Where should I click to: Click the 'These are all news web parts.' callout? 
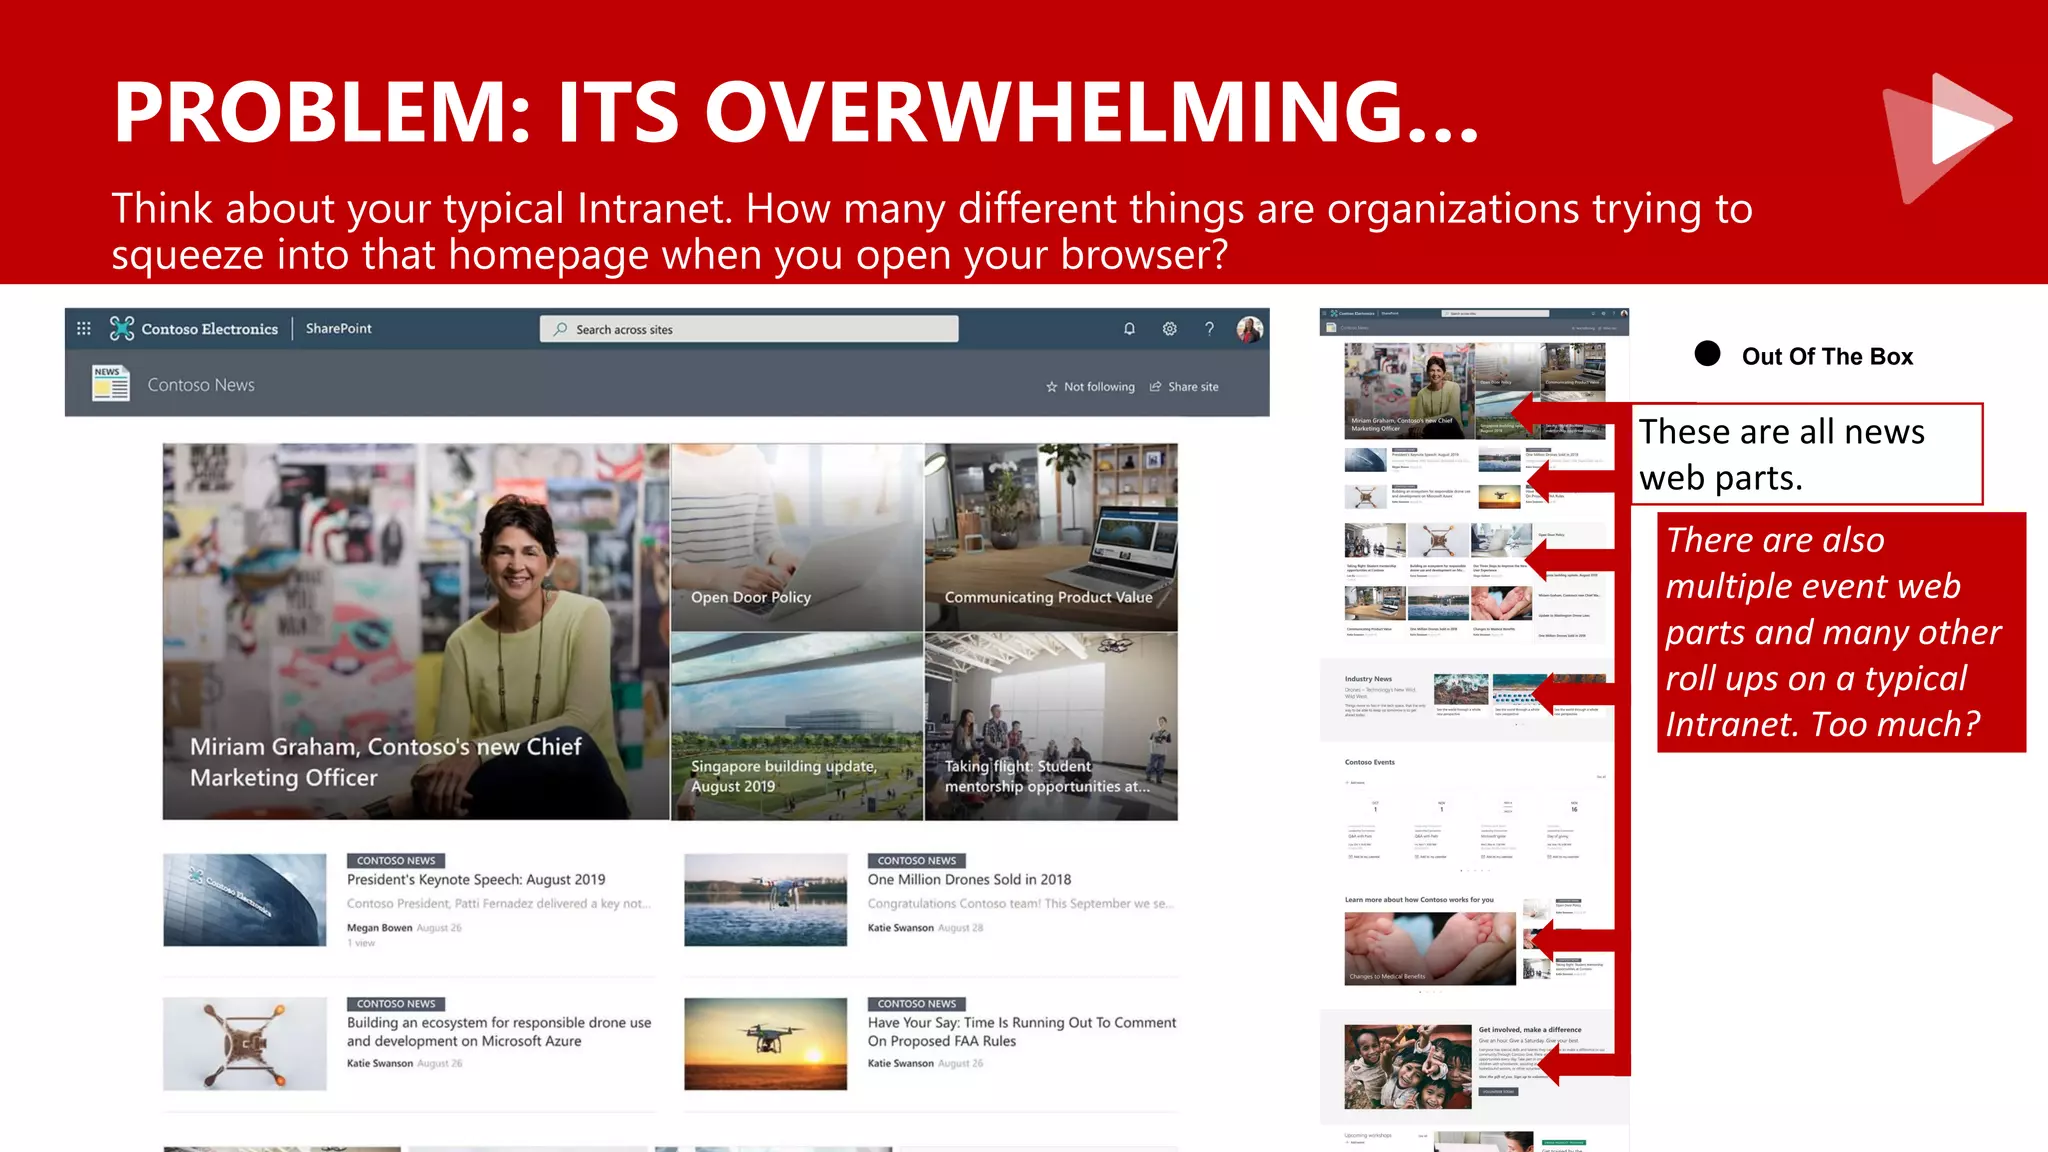pos(1807,454)
